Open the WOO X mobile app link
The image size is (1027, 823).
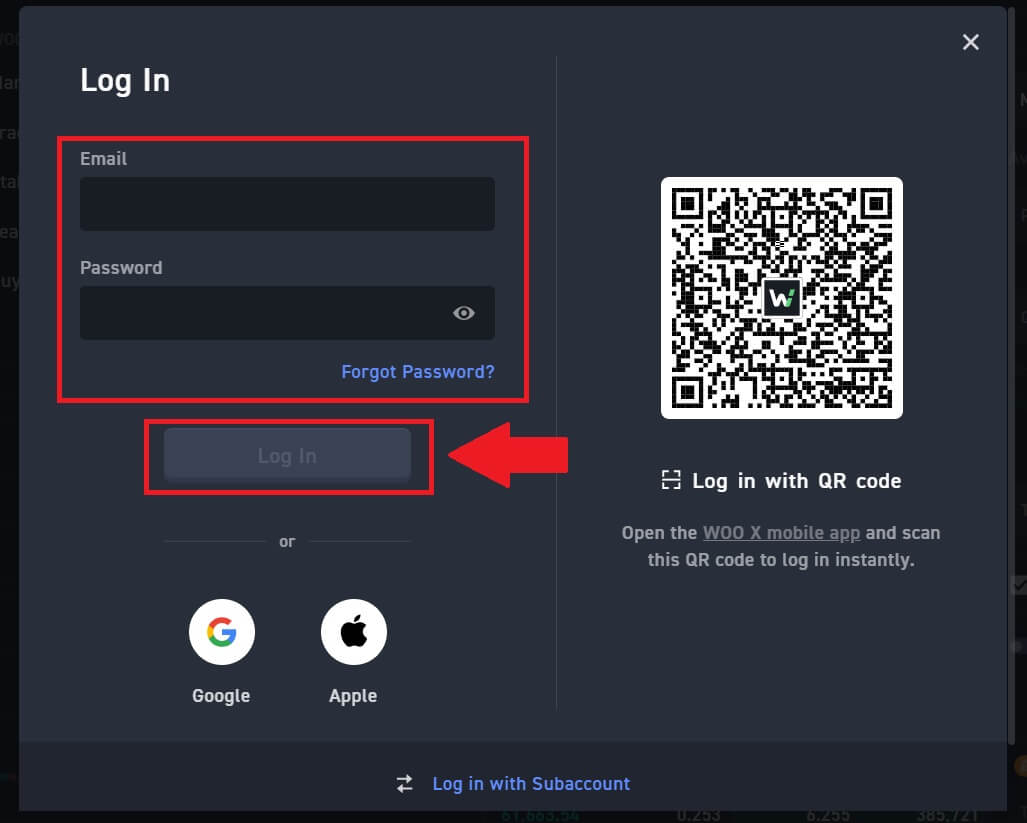click(x=781, y=533)
